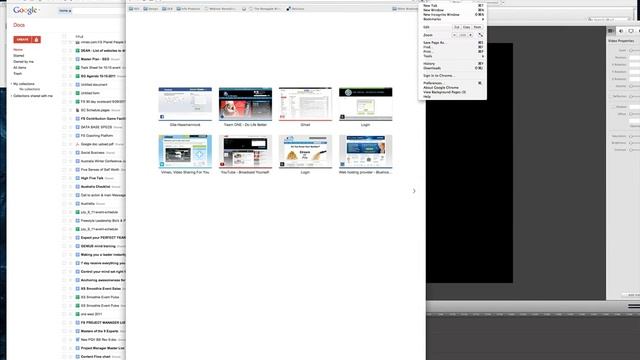Click the fullscreen icon in Zoom row
640x360 pixels.
pos(480,35)
